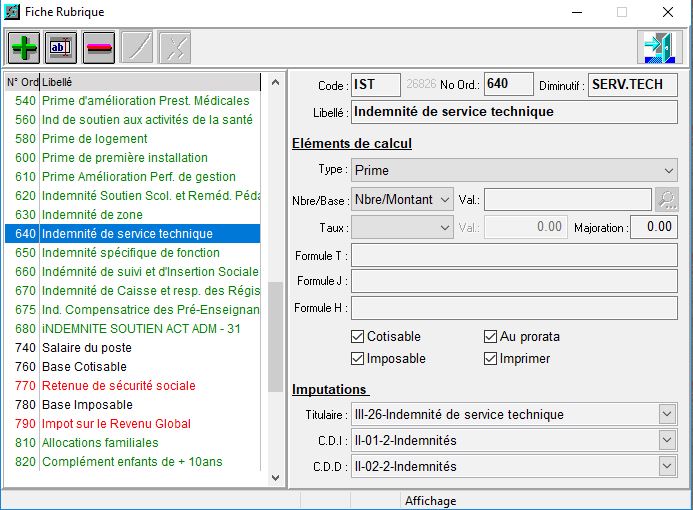Viewport: 693px width, 510px height.
Task: Toggle the Imprimer checkbox
Action: [x=490, y=358]
